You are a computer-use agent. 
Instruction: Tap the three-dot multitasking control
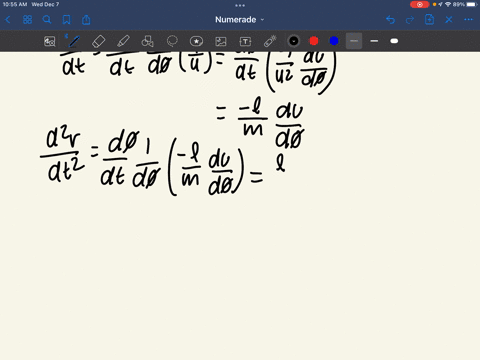coord(240,5)
